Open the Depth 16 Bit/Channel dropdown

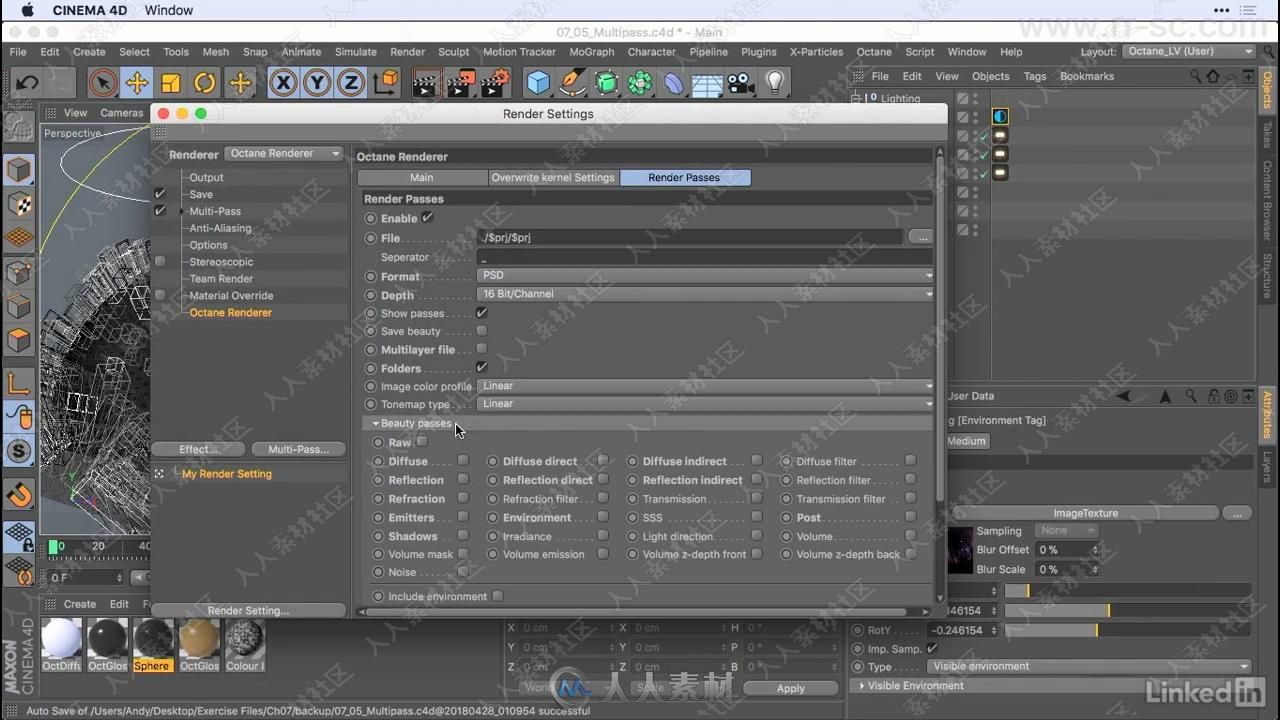point(706,294)
